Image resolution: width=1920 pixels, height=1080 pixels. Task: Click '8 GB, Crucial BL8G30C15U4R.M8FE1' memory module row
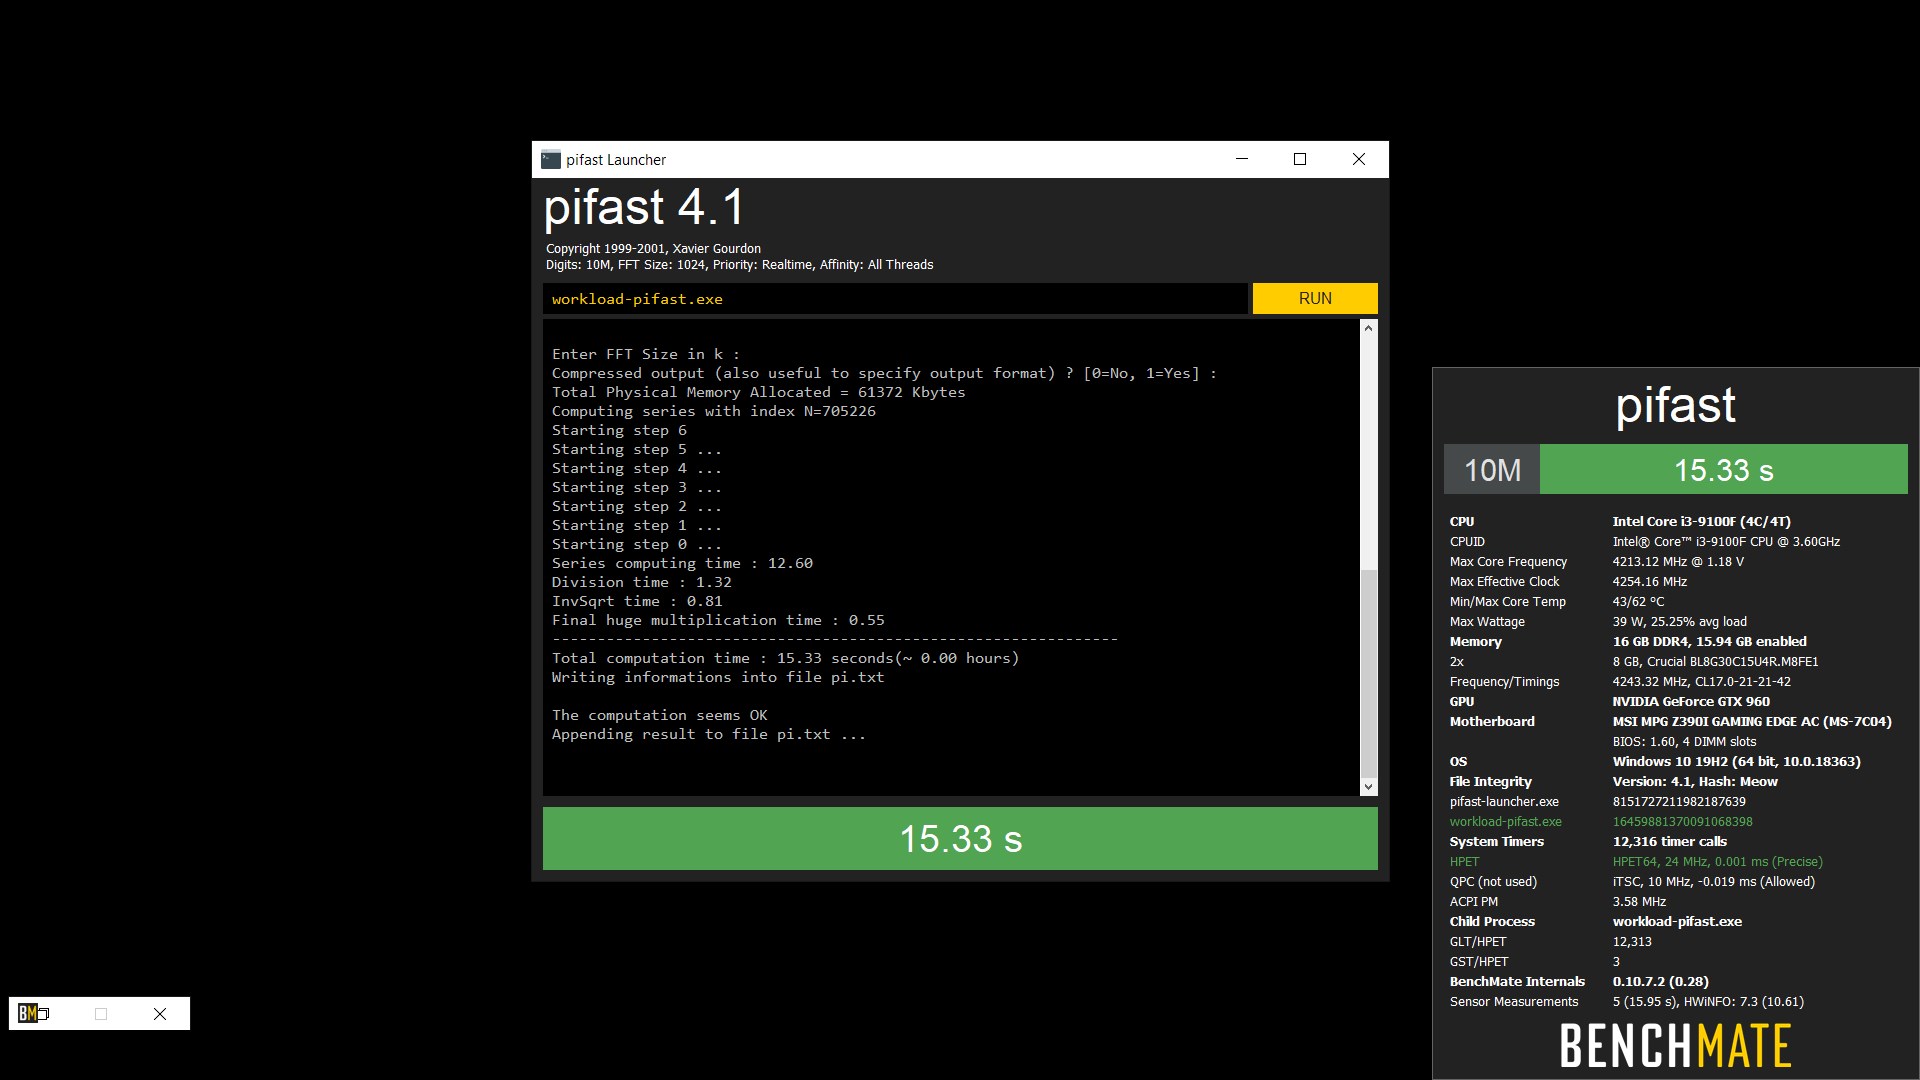1716,662
